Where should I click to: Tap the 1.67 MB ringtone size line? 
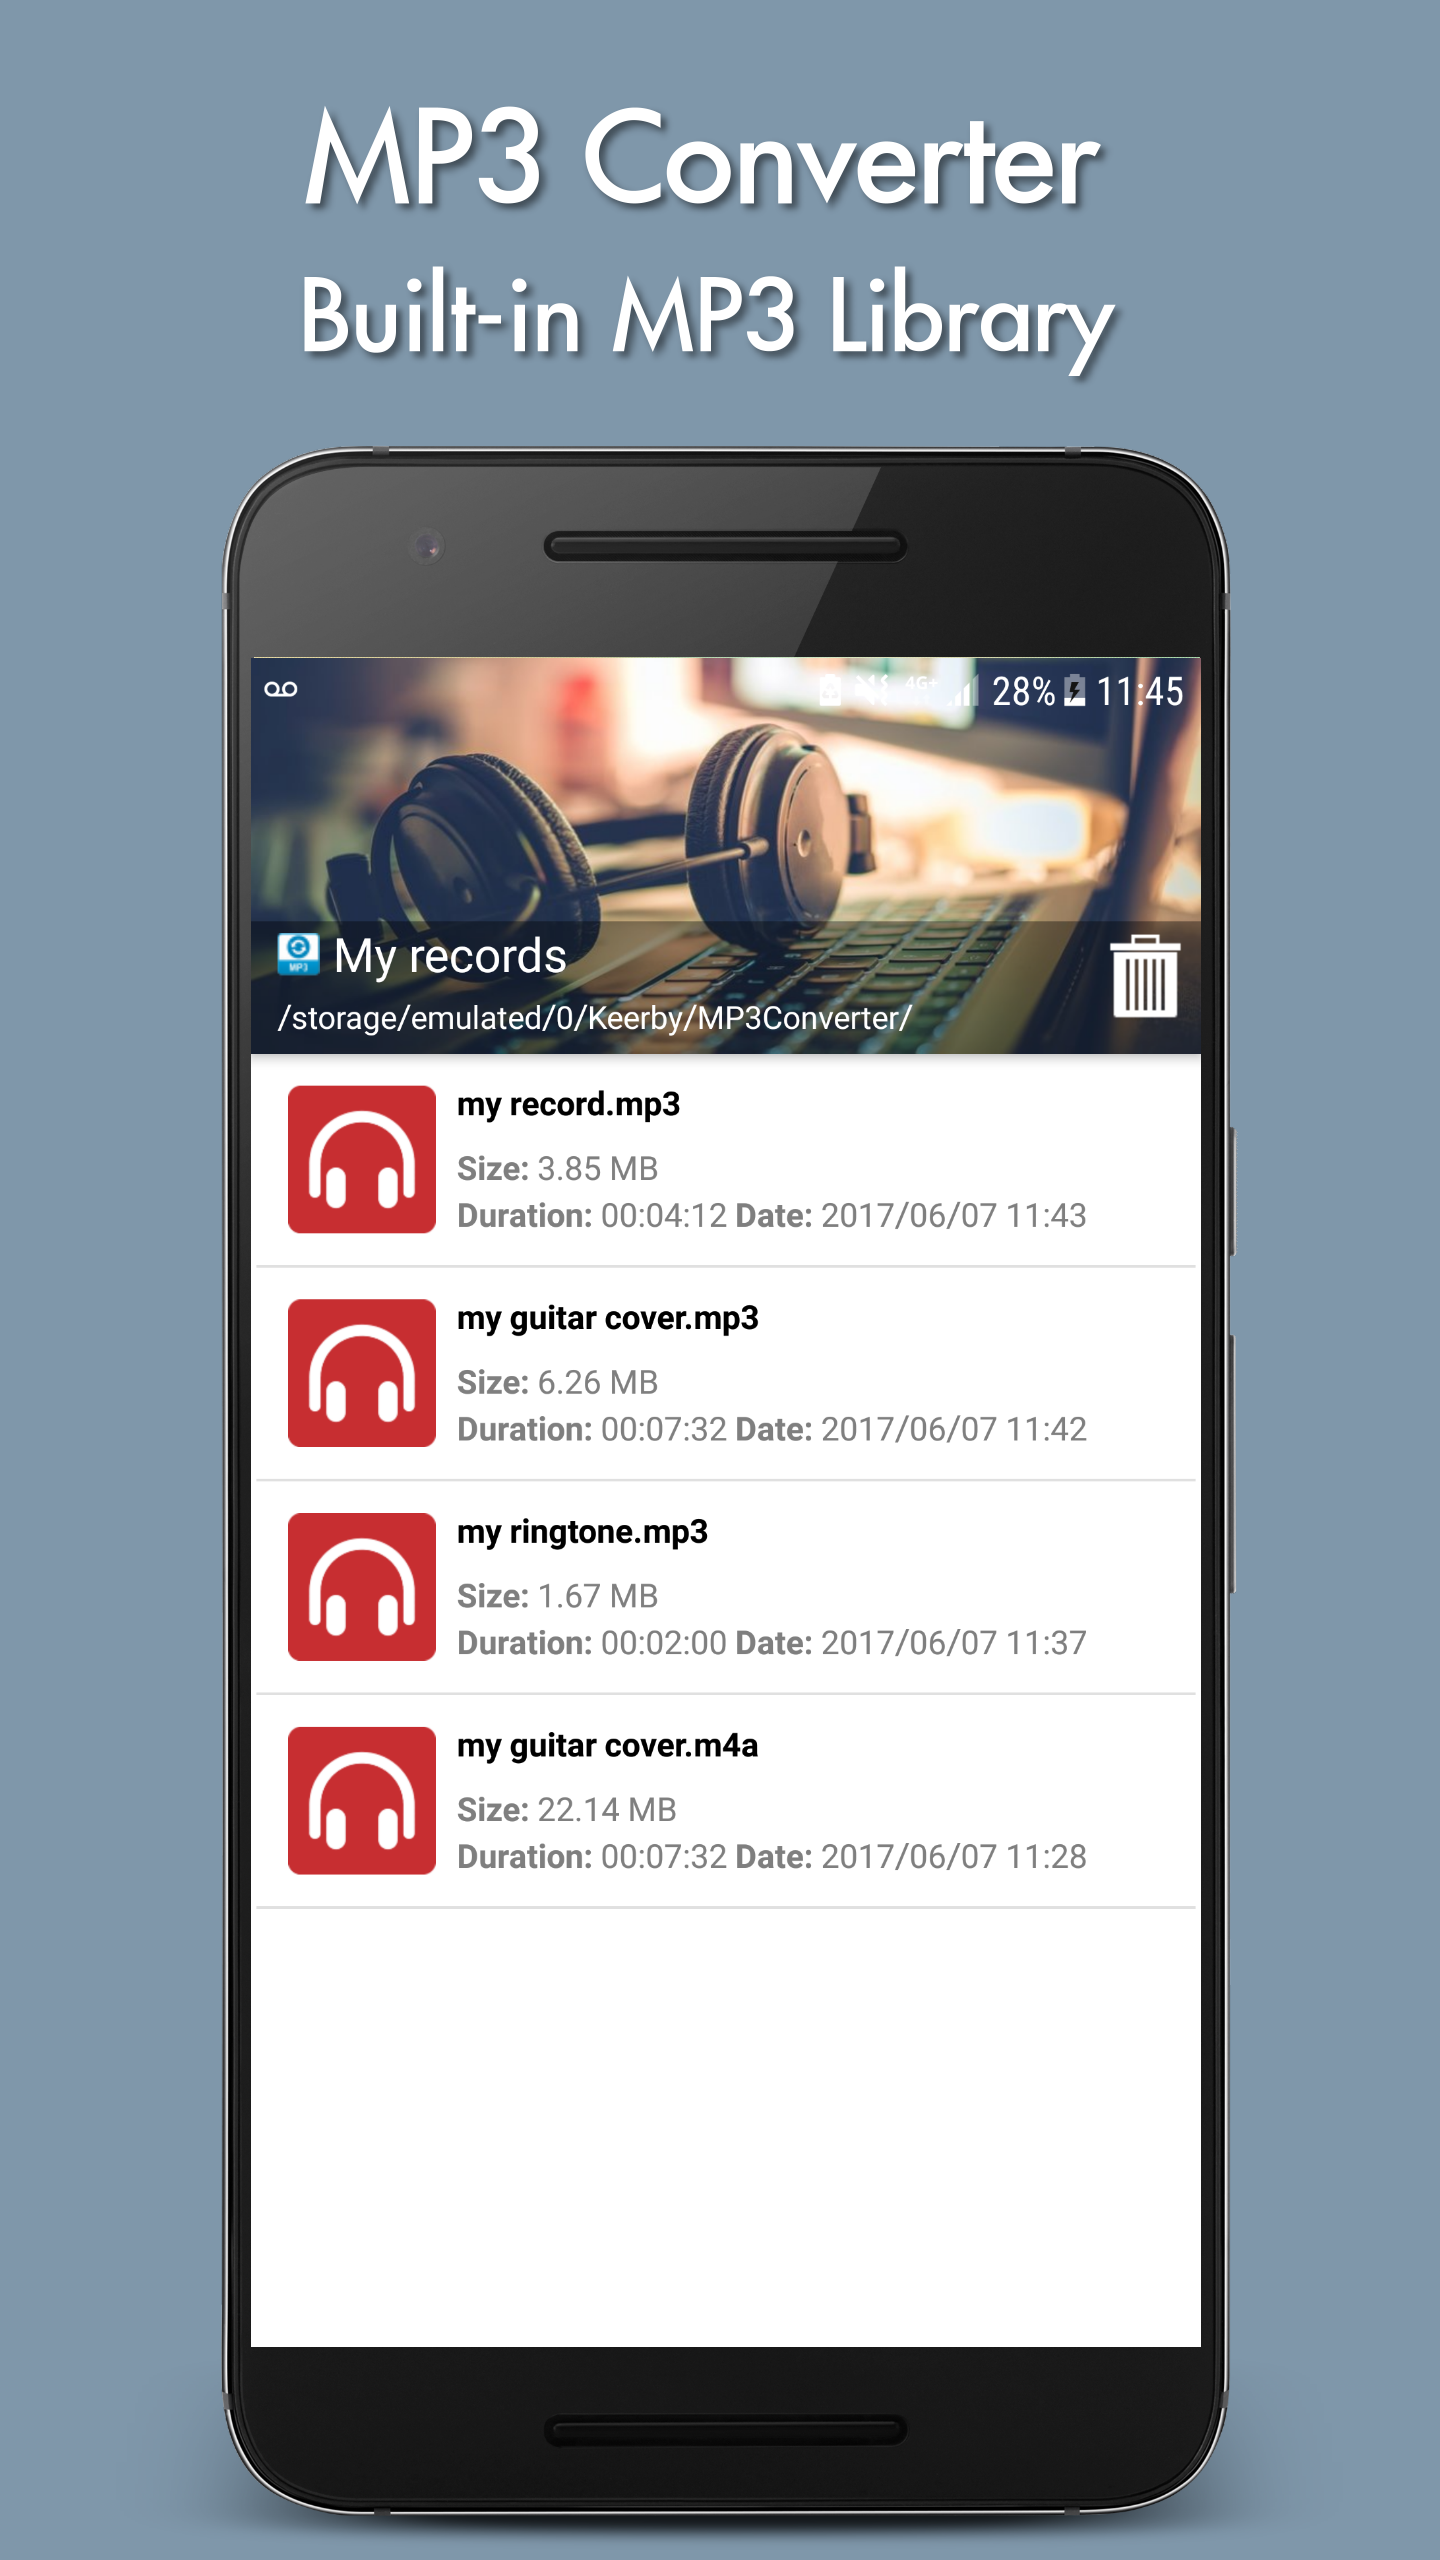coord(557,1596)
